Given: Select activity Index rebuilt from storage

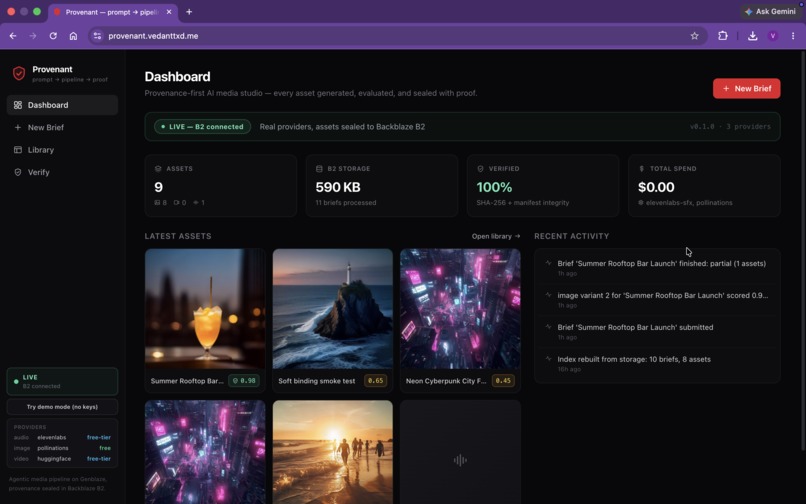Looking at the screenshot, I should [x=657, y=364].
